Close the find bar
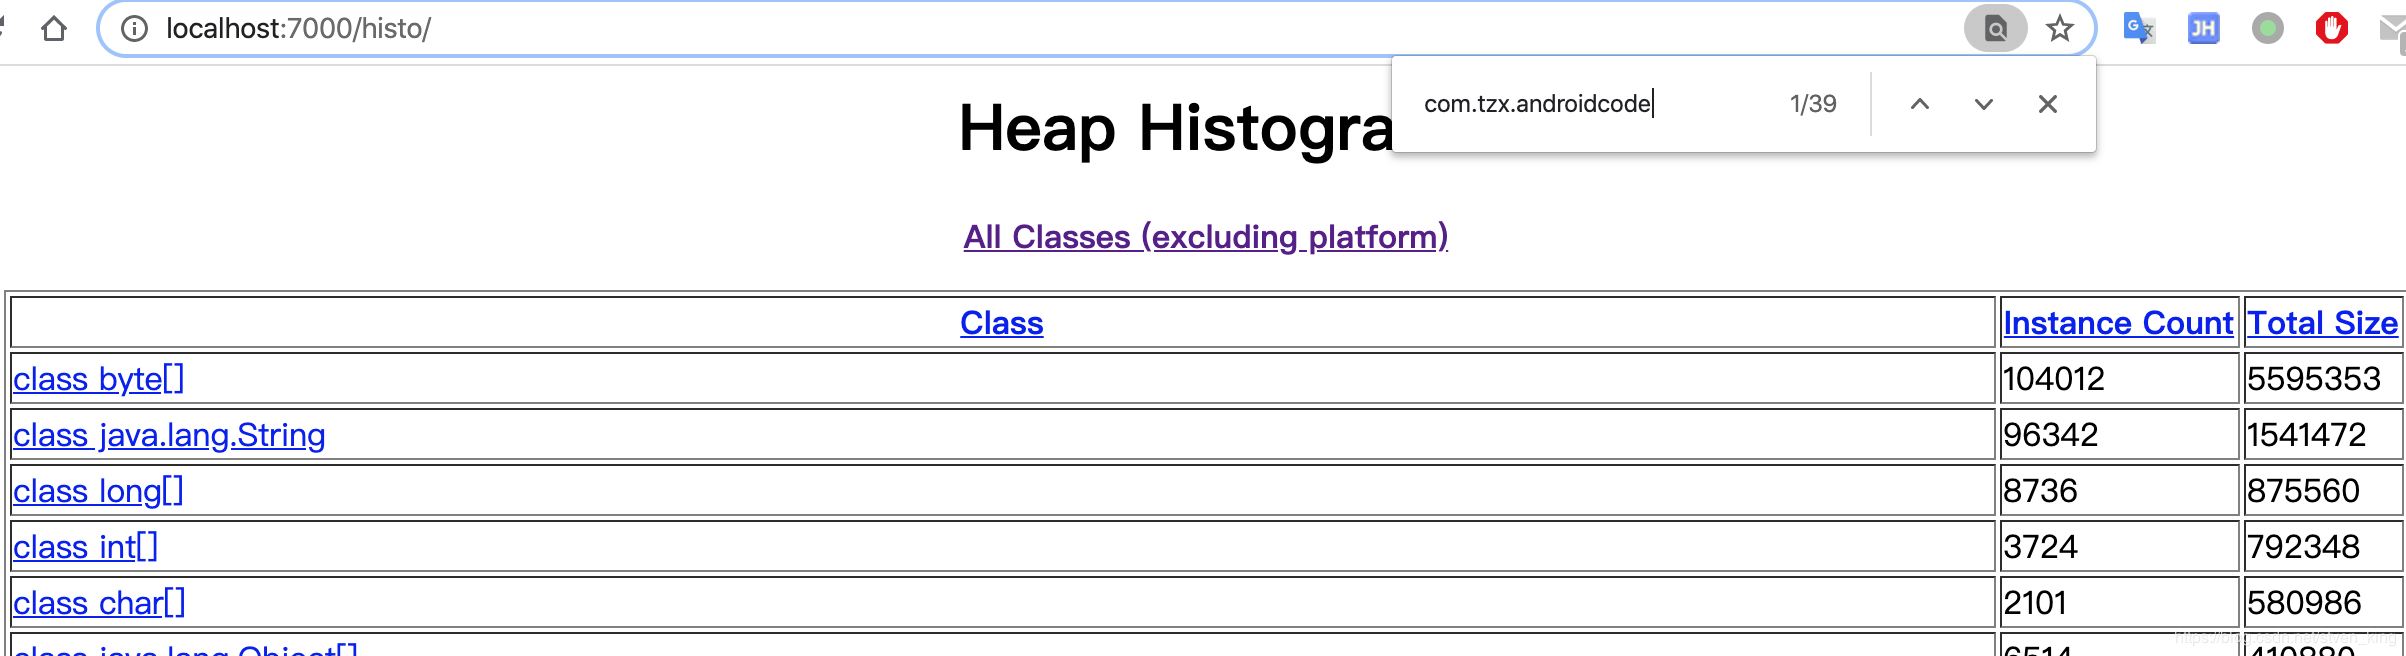 coord(2048,104)
